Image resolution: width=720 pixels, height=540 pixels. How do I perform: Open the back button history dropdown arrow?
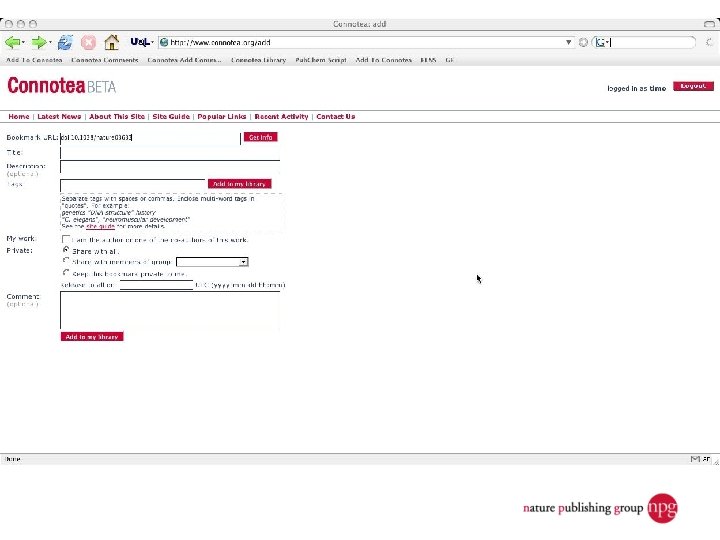pos(23,43)
